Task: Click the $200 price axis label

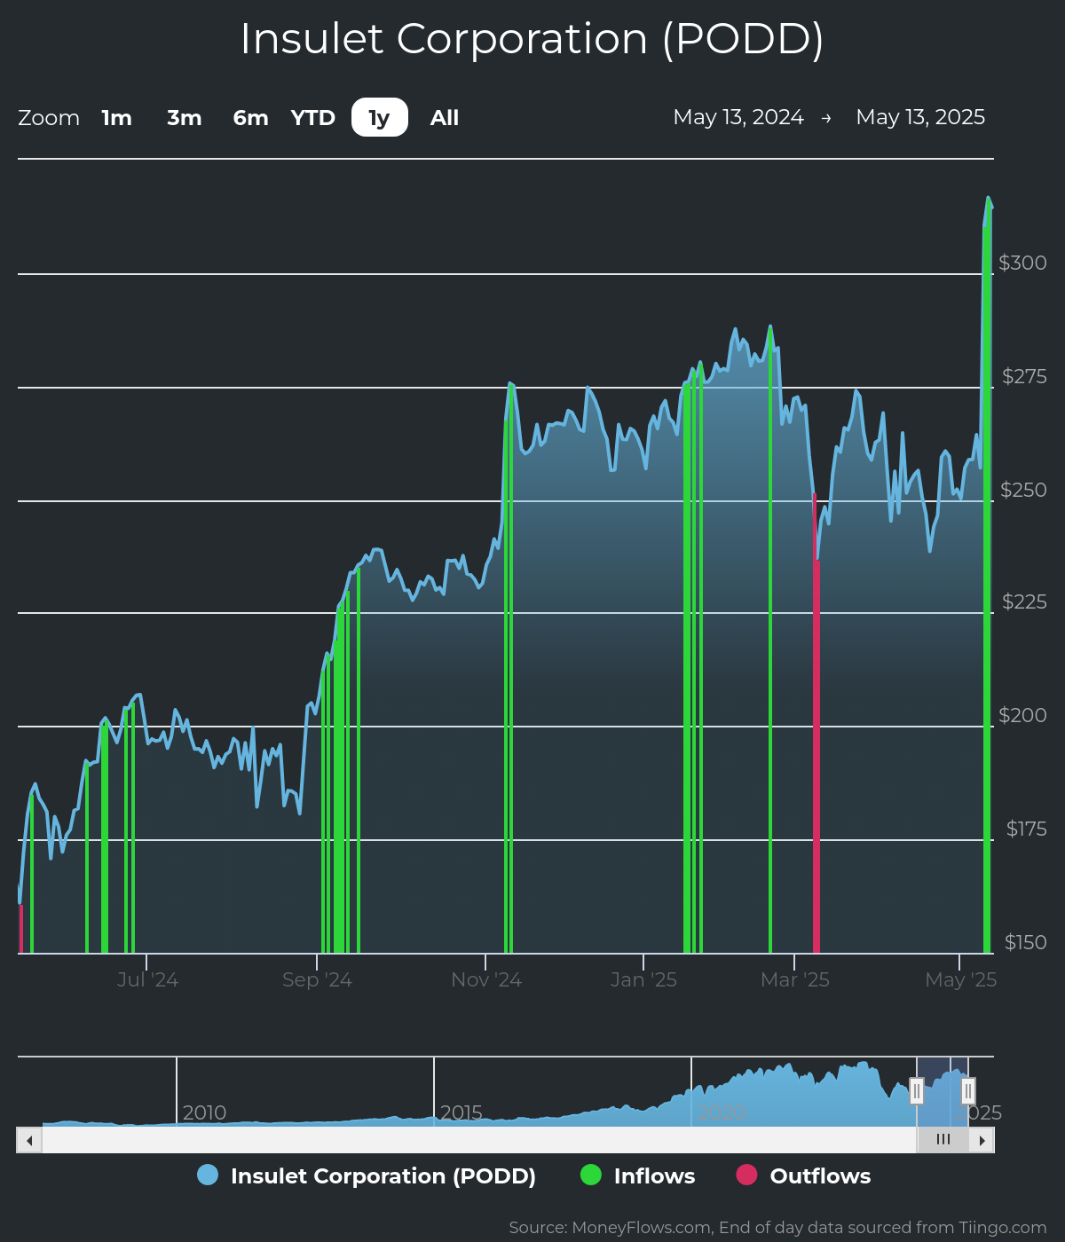Action: [1023, 715]
